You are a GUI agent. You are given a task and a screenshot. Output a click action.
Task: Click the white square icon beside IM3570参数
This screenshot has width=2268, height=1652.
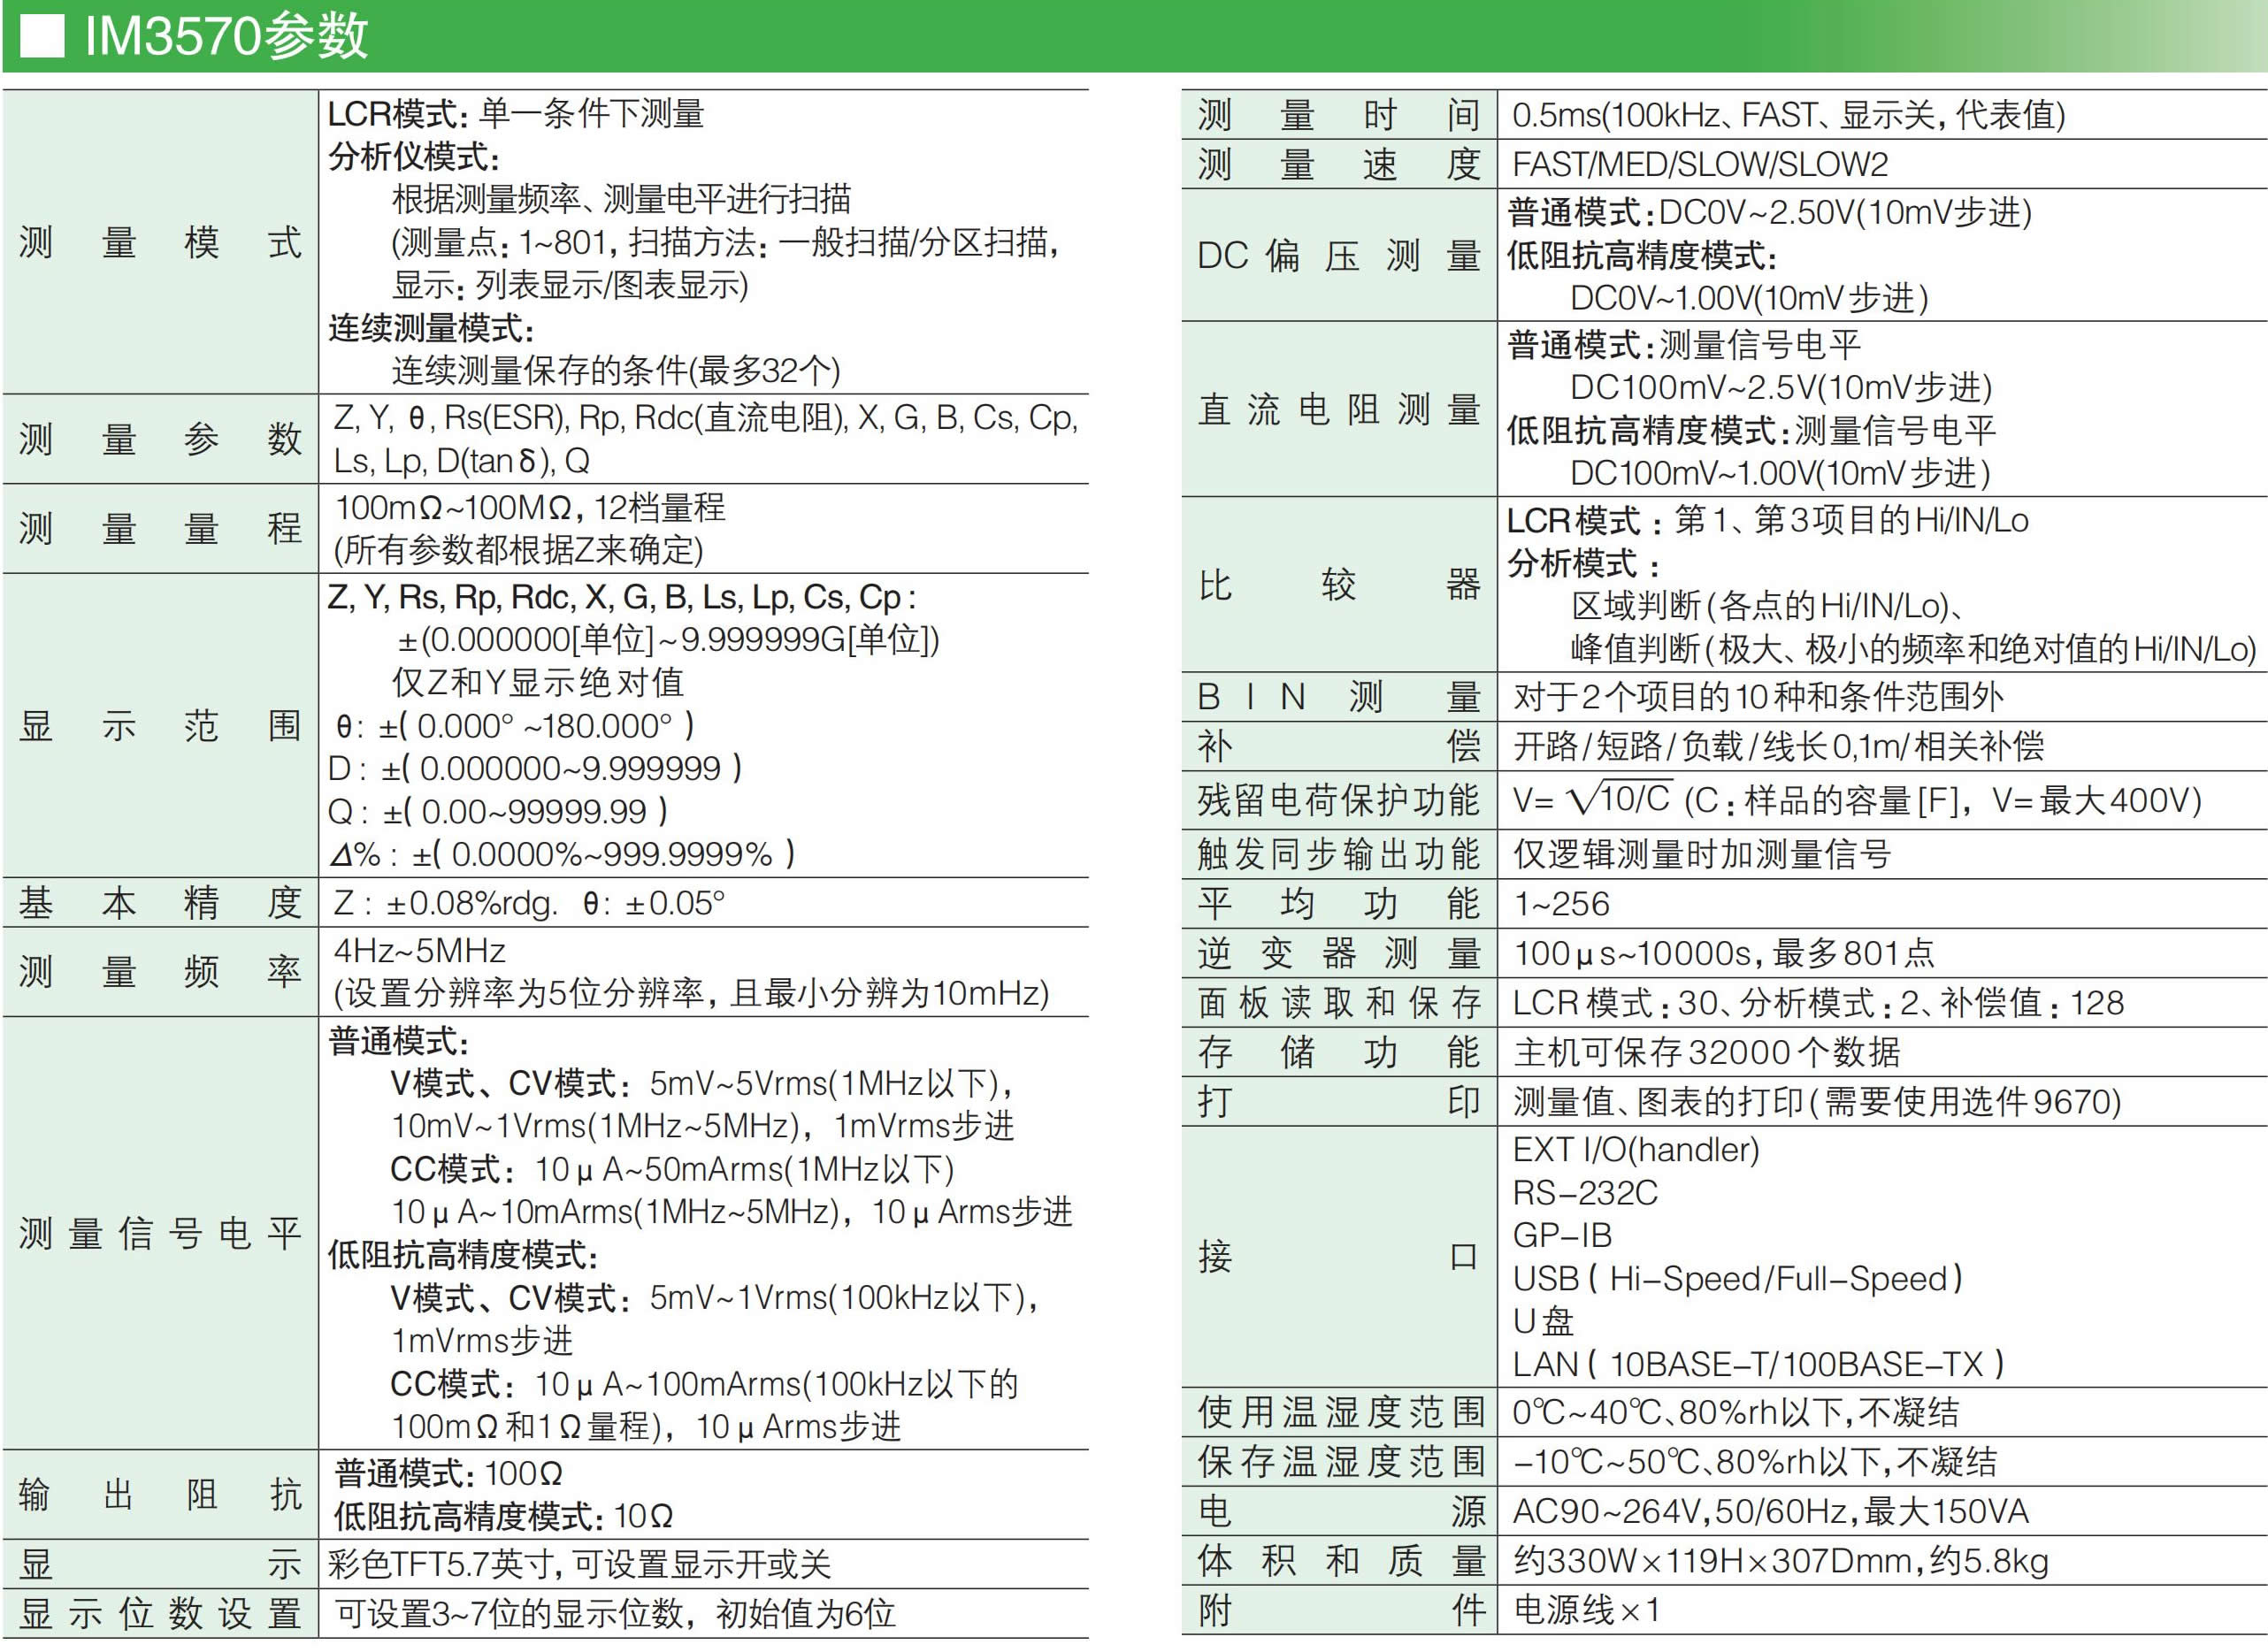point(43,36)
